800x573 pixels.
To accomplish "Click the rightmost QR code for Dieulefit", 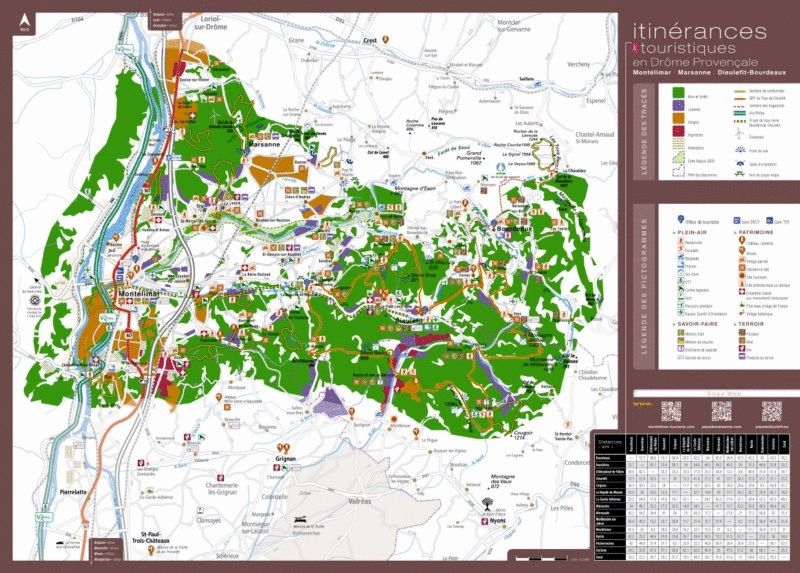I will pos(770,410).
